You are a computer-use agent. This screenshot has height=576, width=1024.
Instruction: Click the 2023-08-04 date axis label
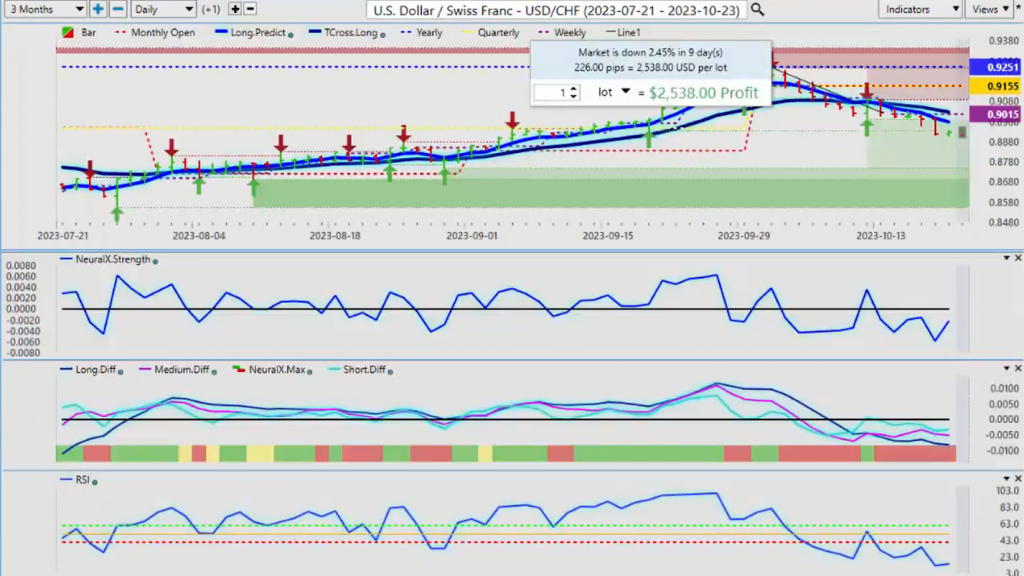click(x=199, y=236)
